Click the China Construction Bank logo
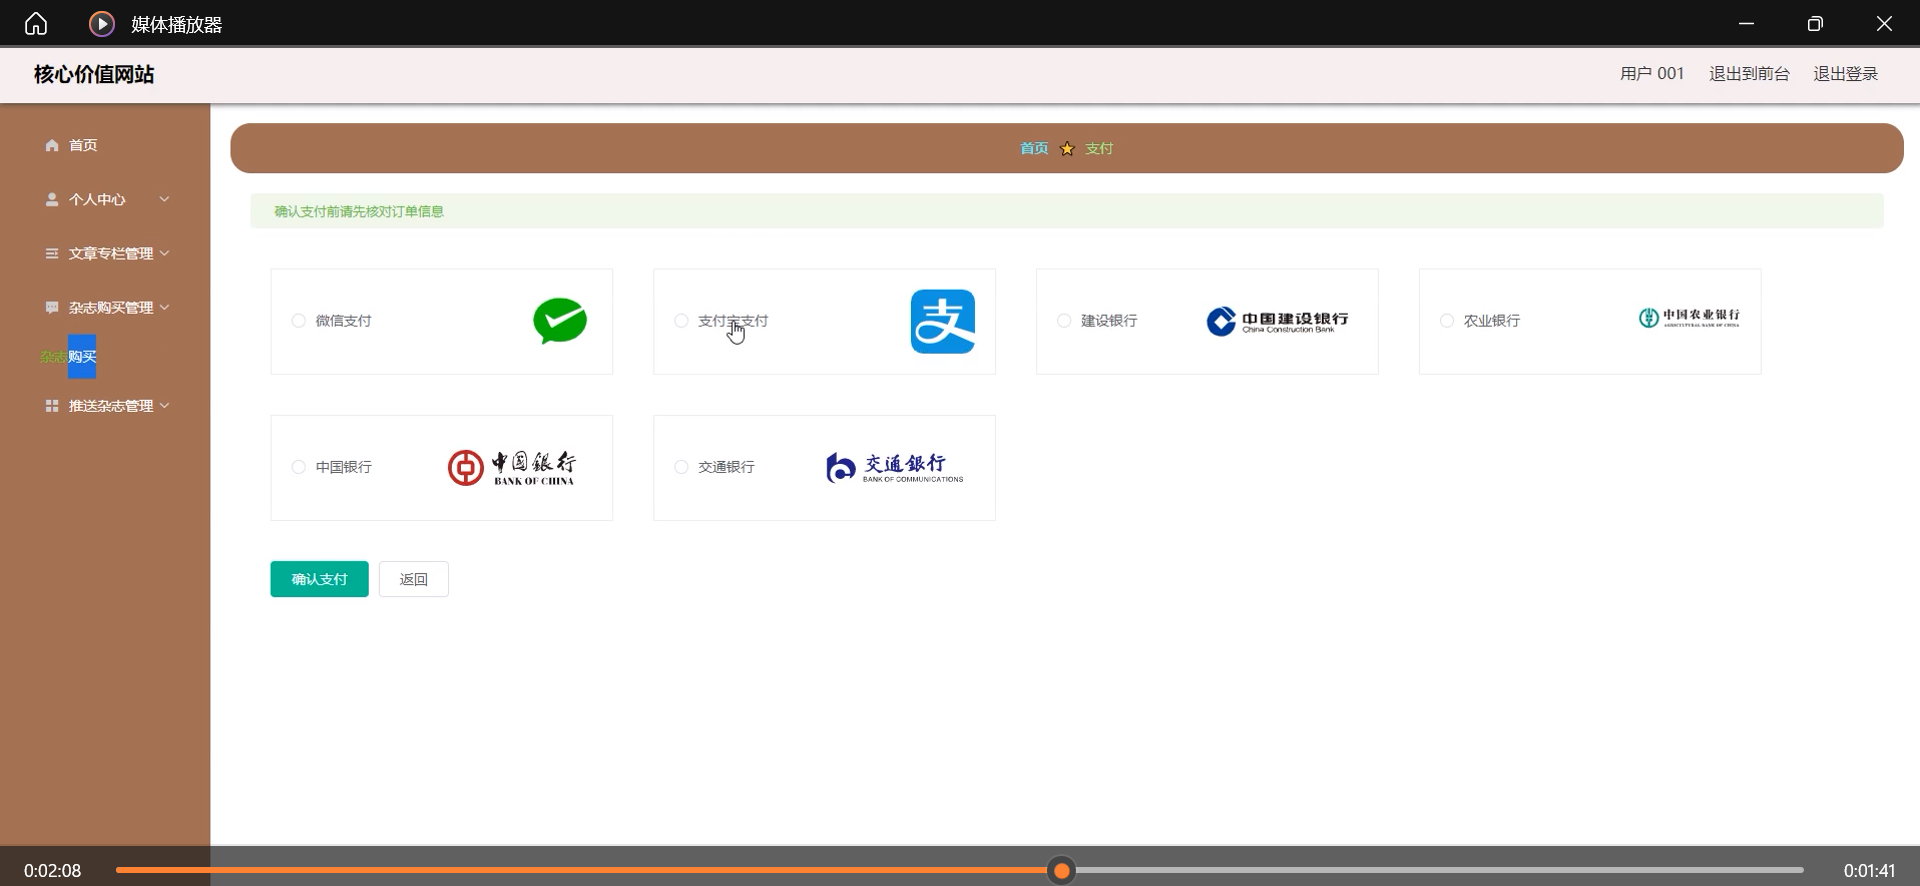The height and width of the screenshot is (886, 1920). (1277, 321)
